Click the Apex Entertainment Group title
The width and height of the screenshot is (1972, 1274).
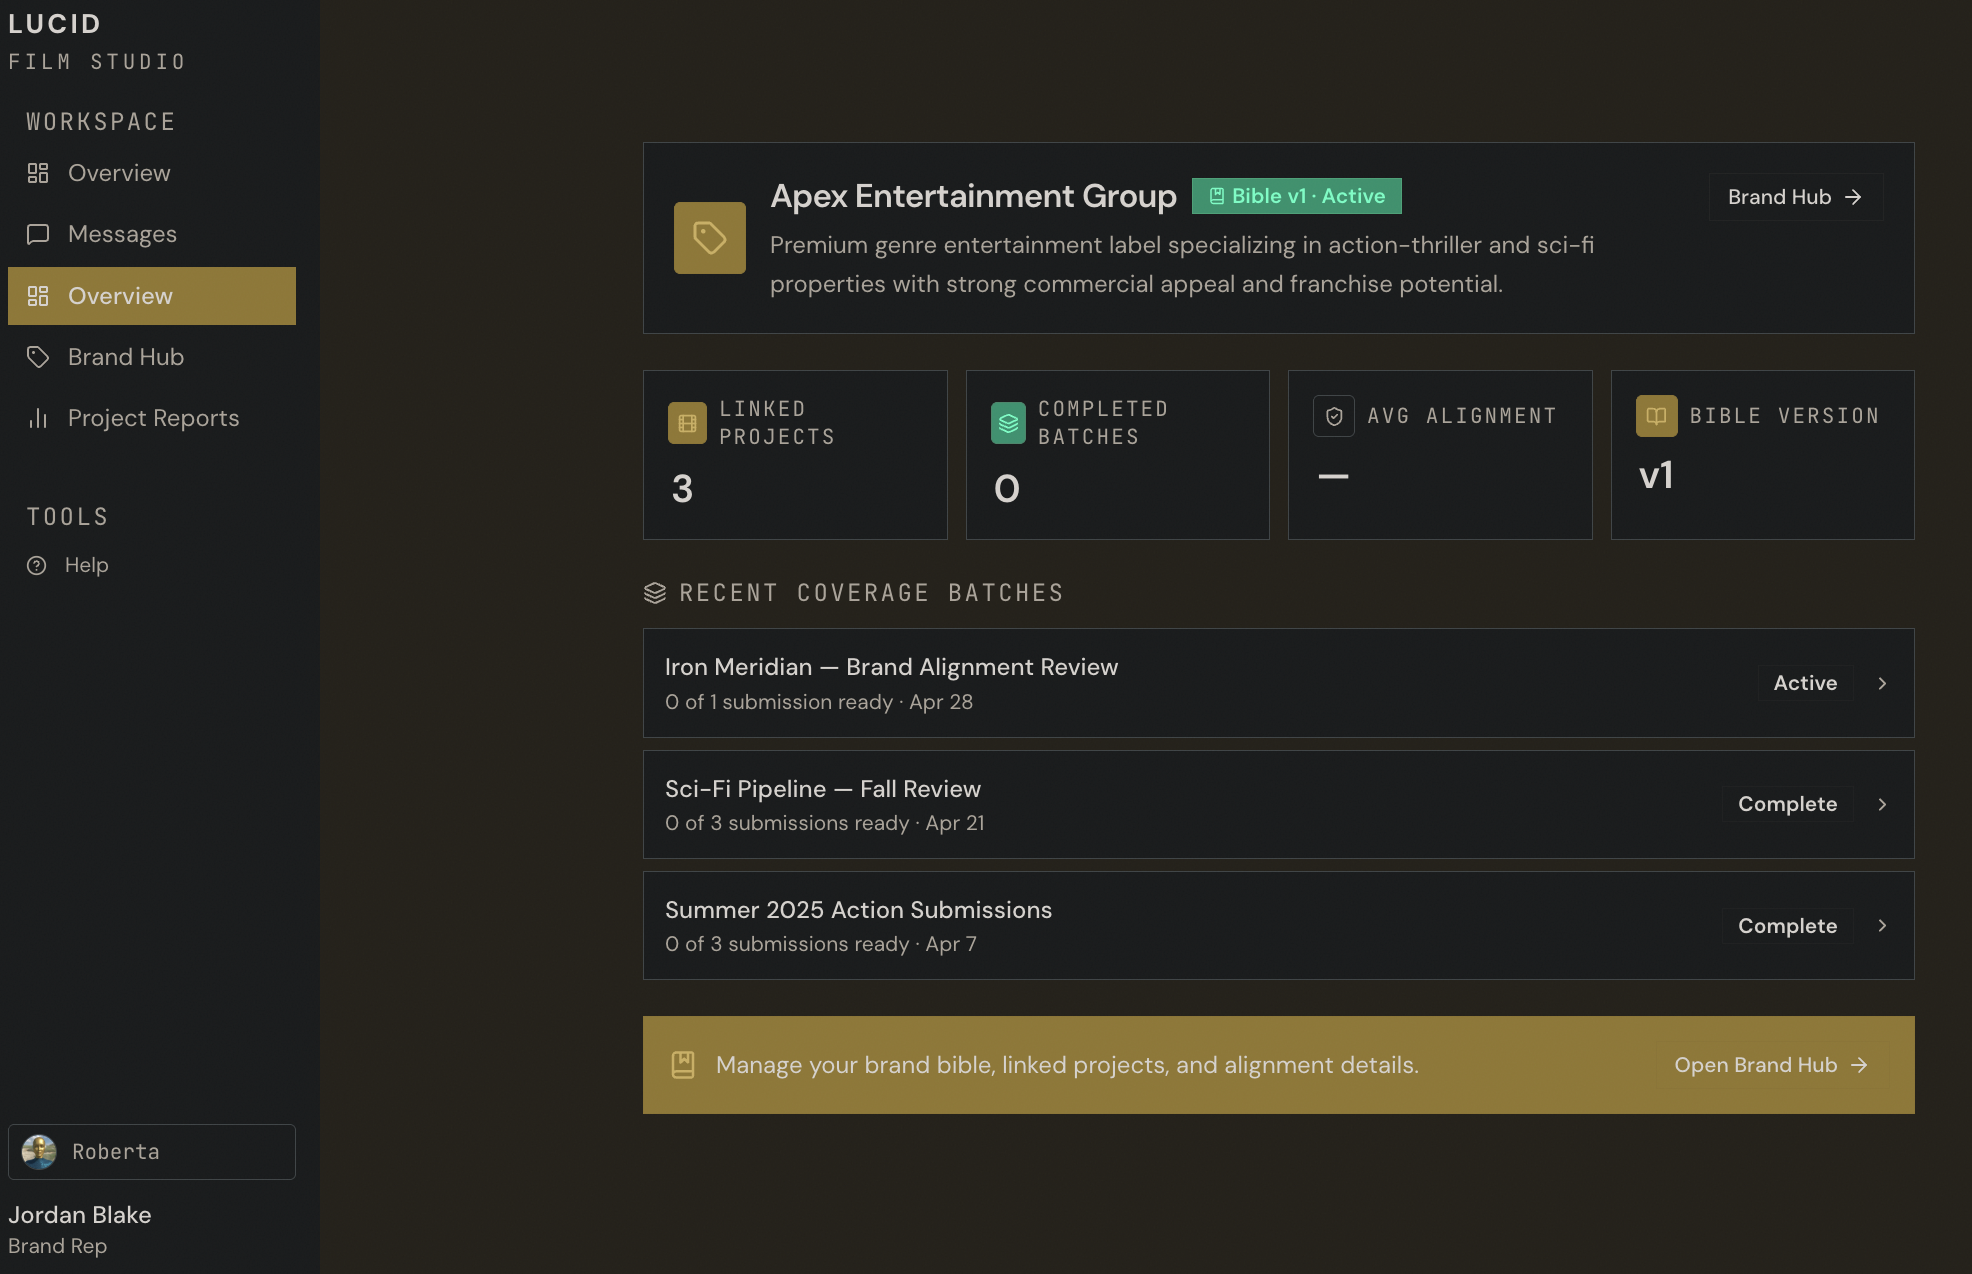click(x=973, y=196)
